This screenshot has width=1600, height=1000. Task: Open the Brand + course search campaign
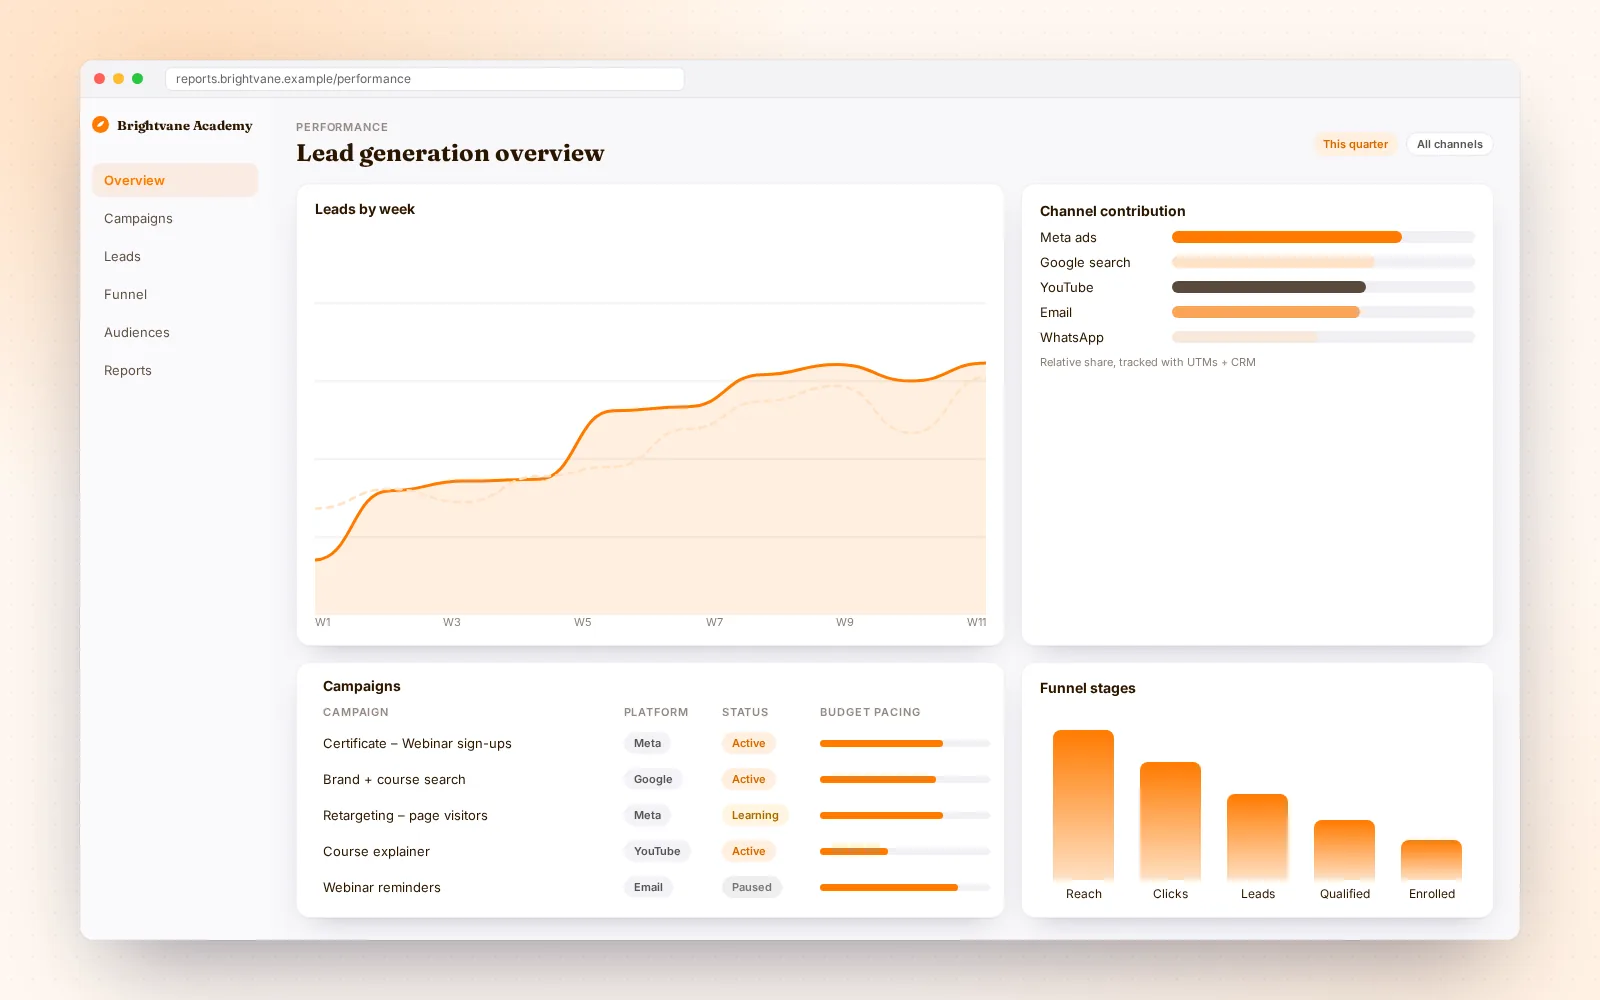(x=394, y=779)
